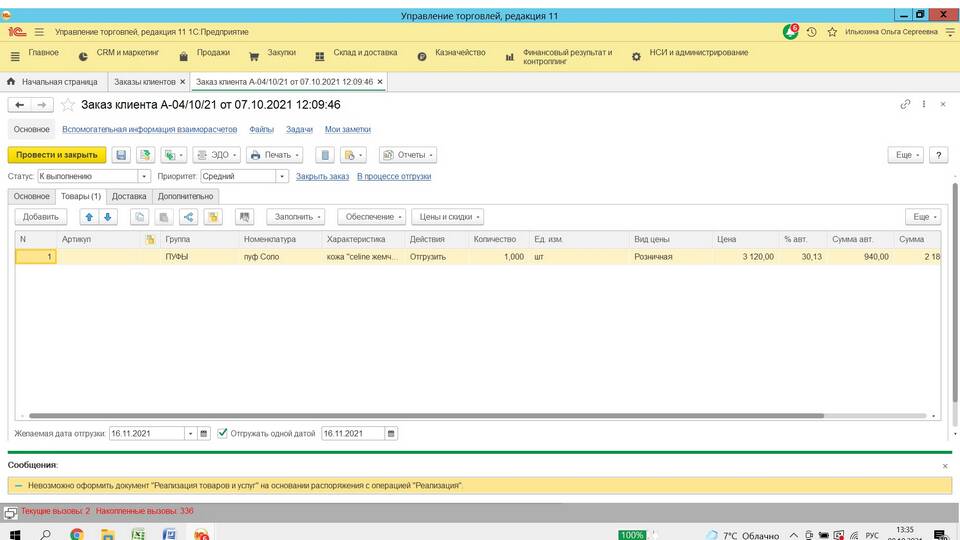This screenshot has height=540, width=960.
Task: Open the history clock icon
Action: click(x=811, y=32)
